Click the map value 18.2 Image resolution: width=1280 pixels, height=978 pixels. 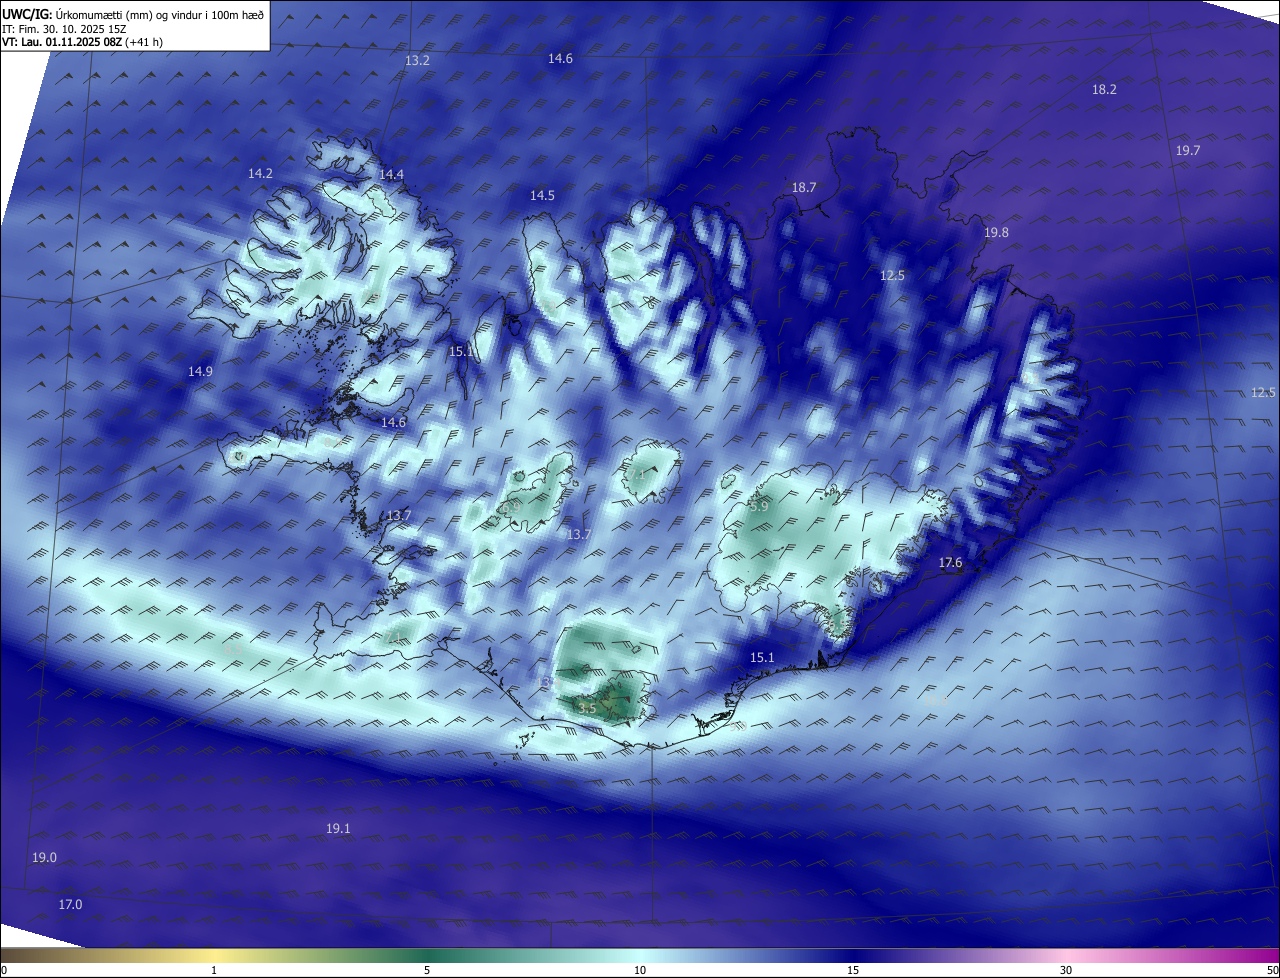1104,90
